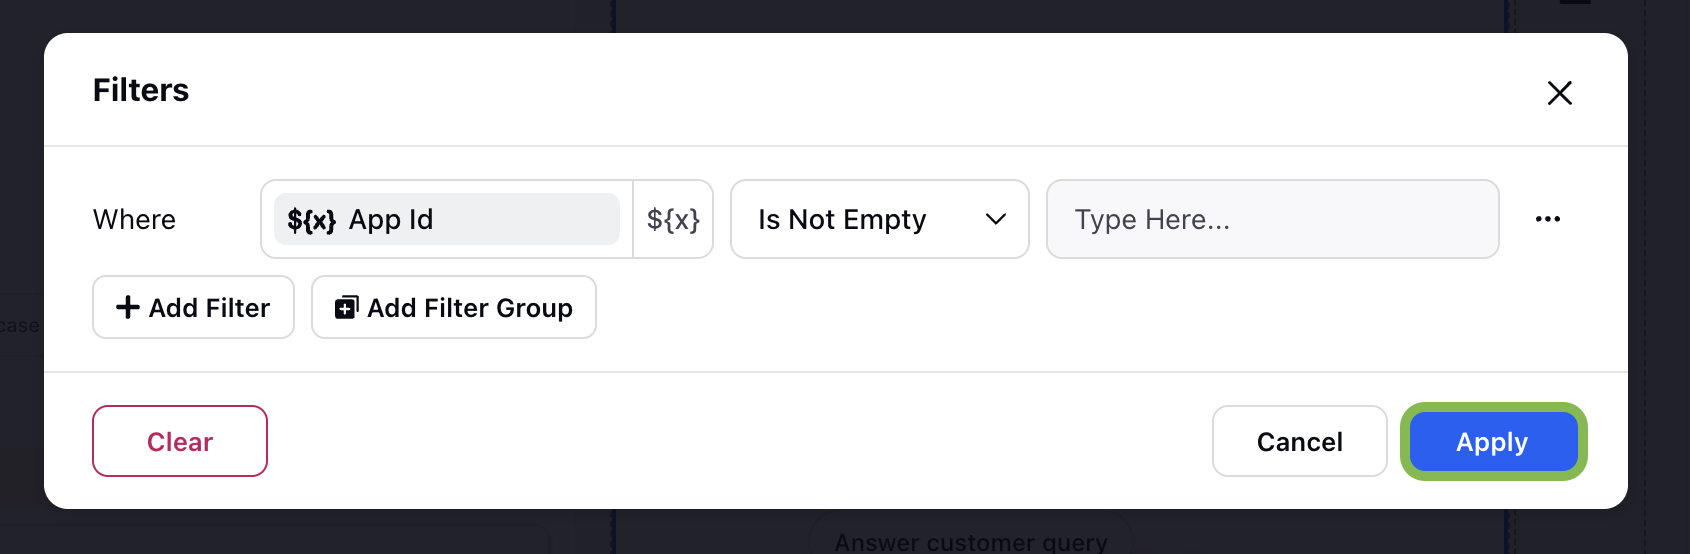Click the Add Filter button label
This screenshot has height=554, width=1690.
(209, 308)
